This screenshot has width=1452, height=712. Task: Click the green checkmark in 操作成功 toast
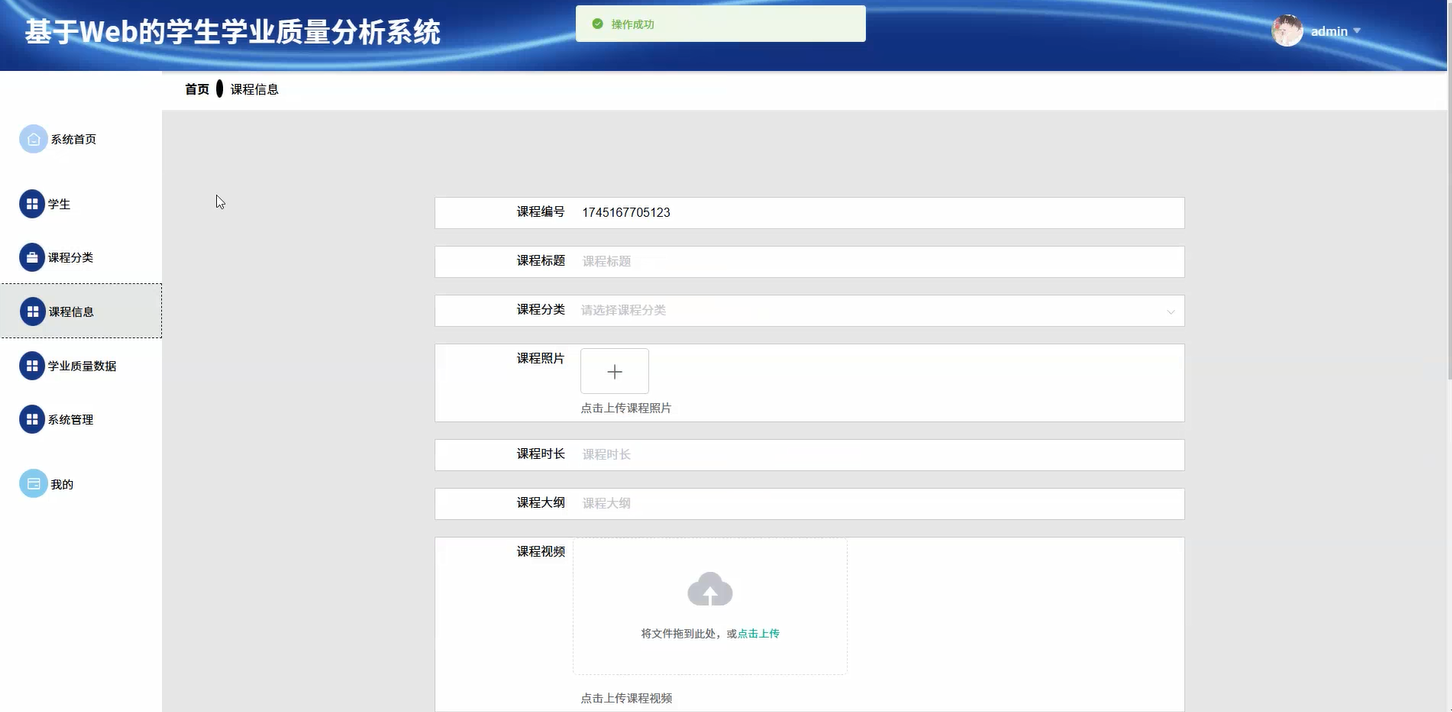click(597, 22)
